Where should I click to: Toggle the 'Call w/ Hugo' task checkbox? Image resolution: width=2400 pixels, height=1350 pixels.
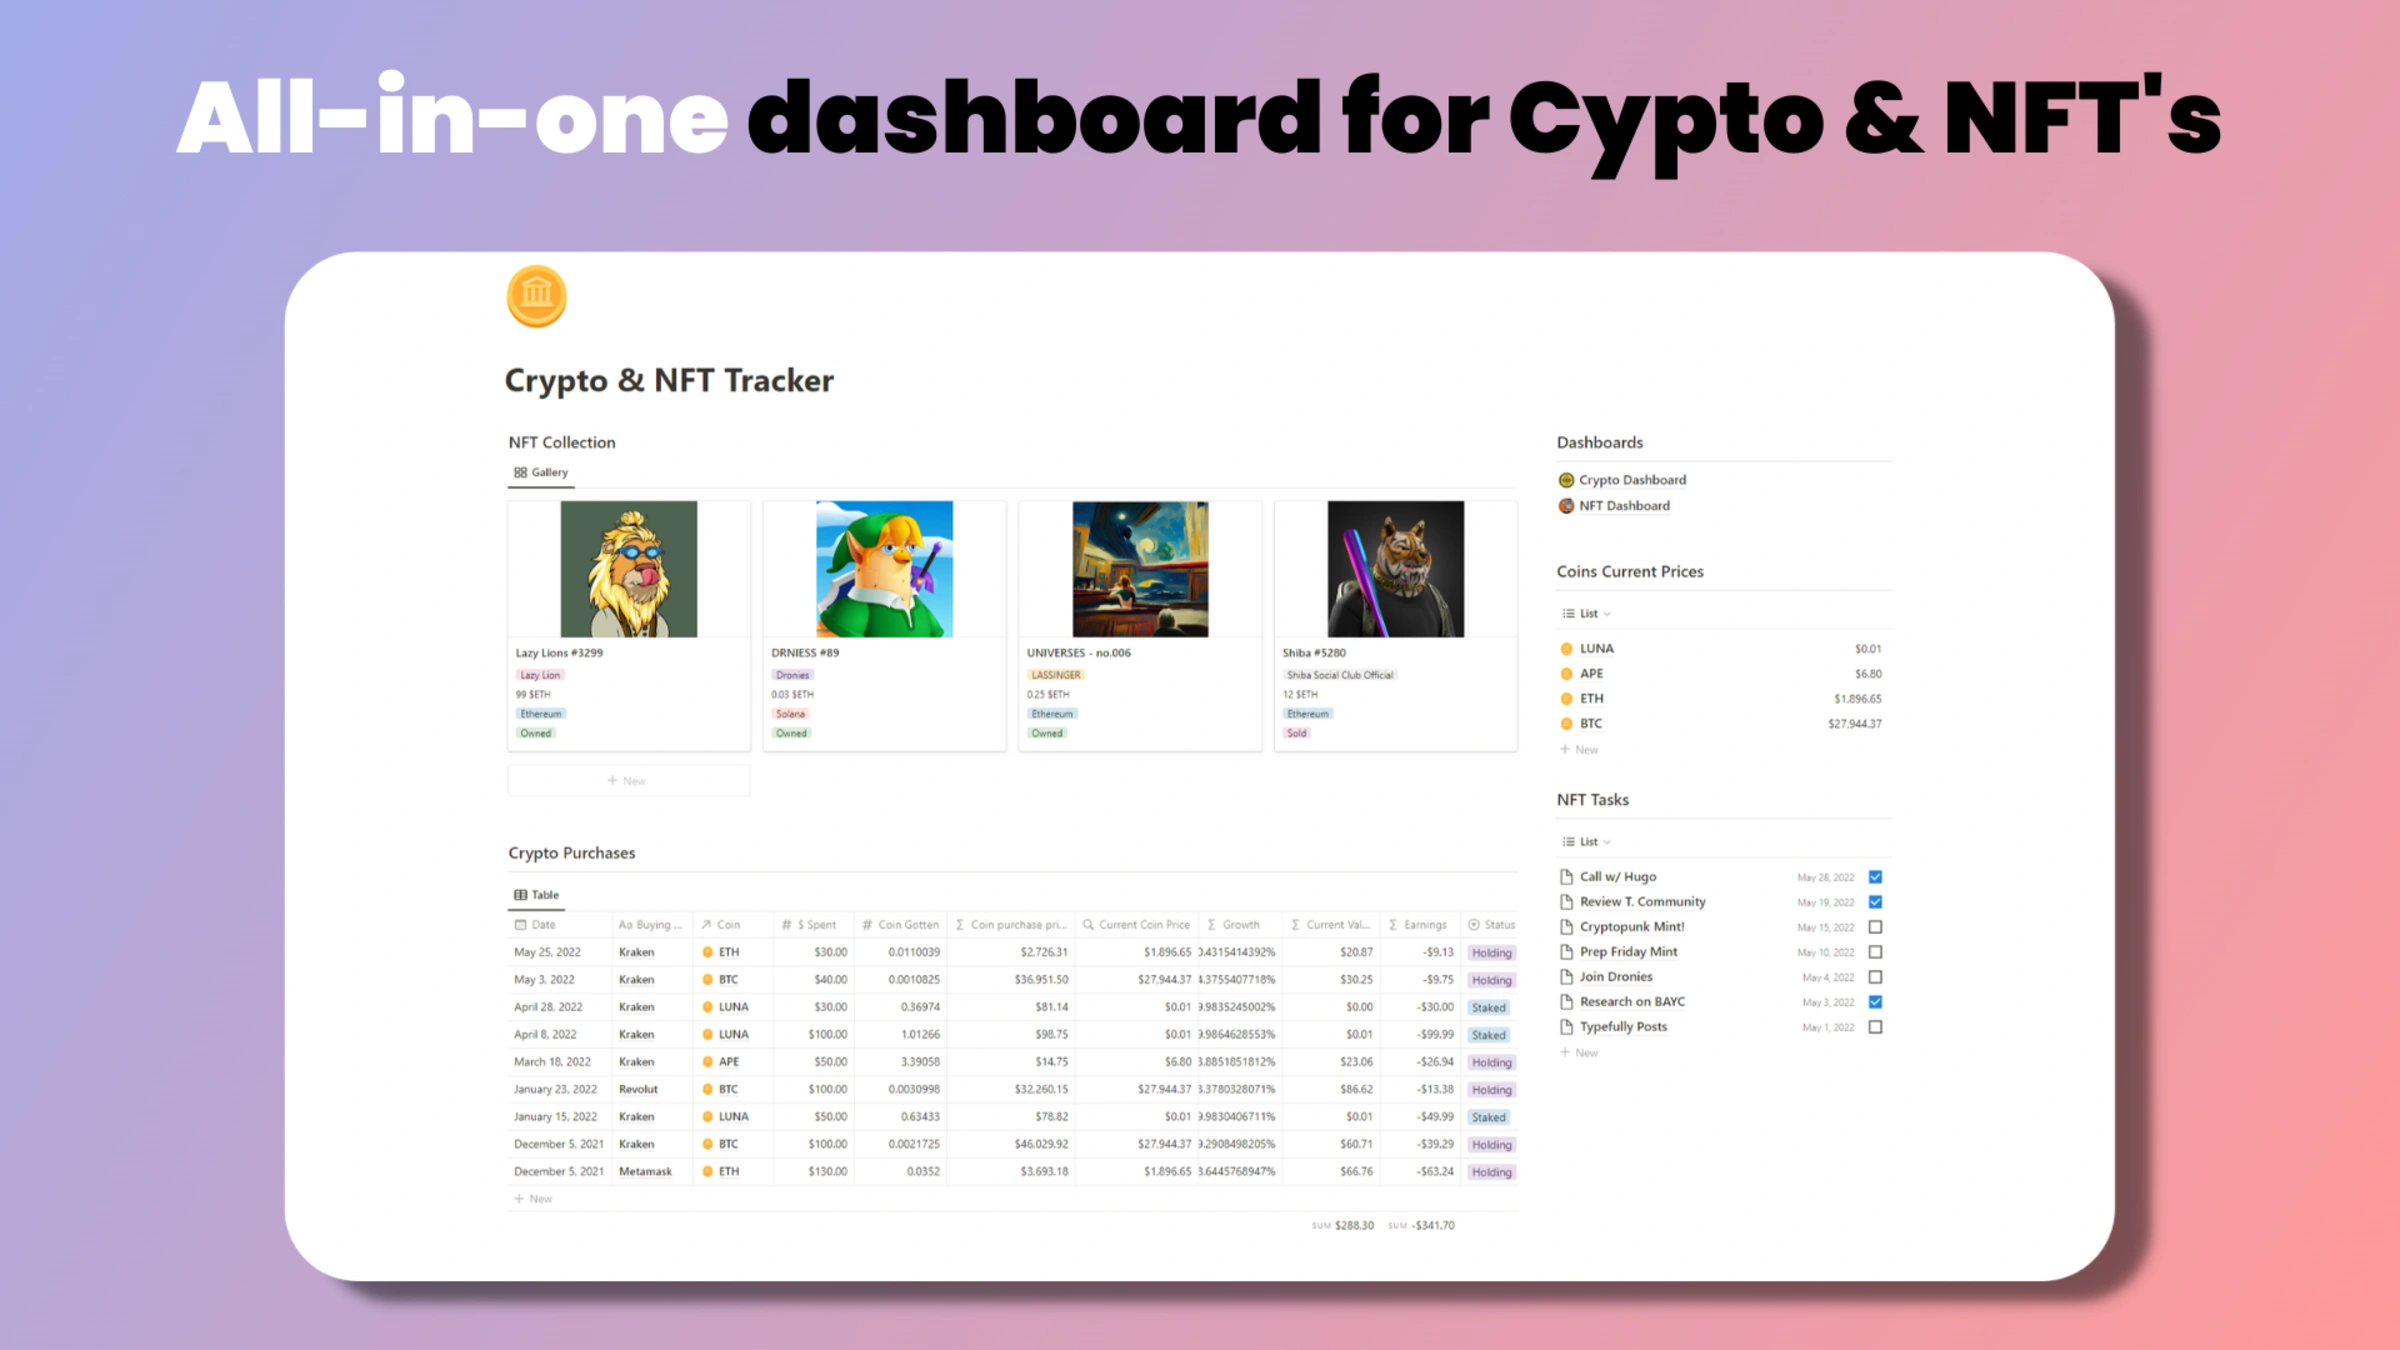click(x=1876, y=875)
